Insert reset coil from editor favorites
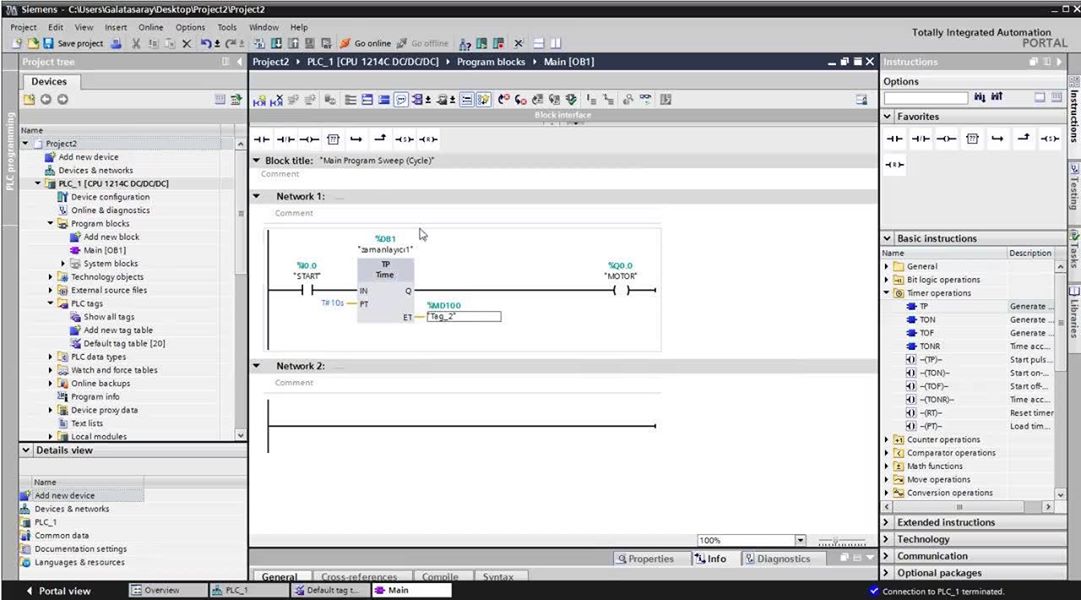Viewport: 1081px width, 600px height. click(428, 139)
